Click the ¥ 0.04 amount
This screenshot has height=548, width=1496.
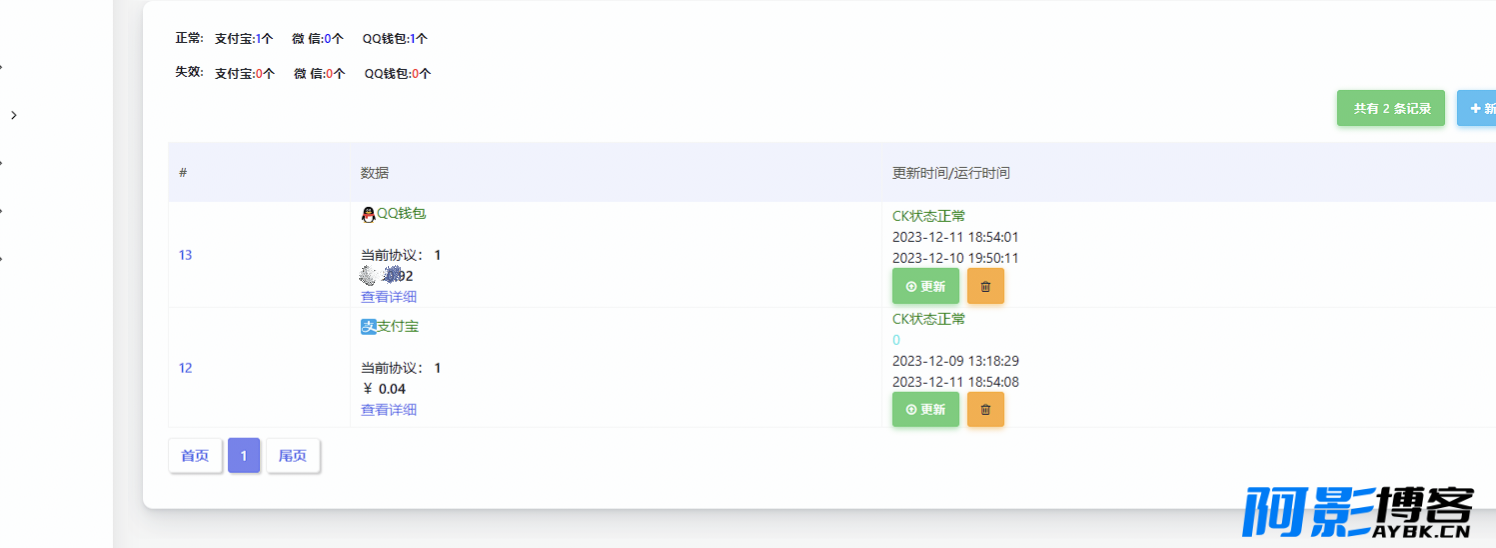[384, 389]
